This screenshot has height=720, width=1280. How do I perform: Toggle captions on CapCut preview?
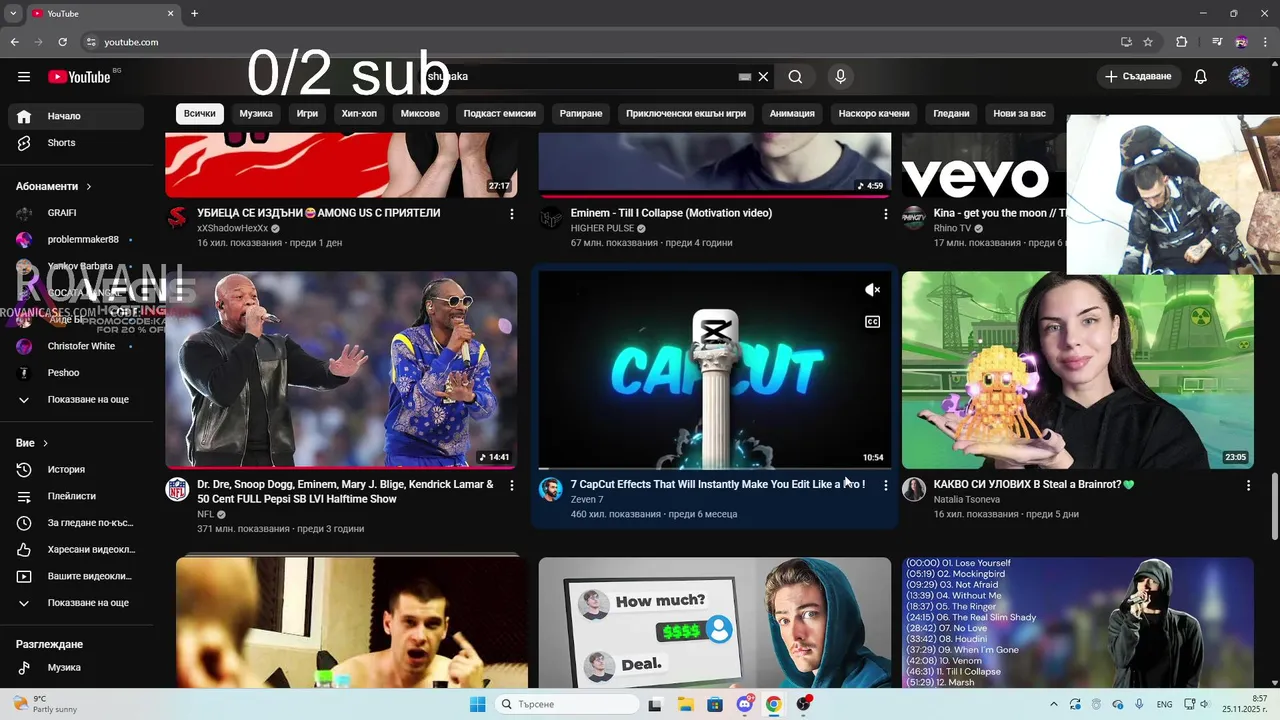[872, 322]
